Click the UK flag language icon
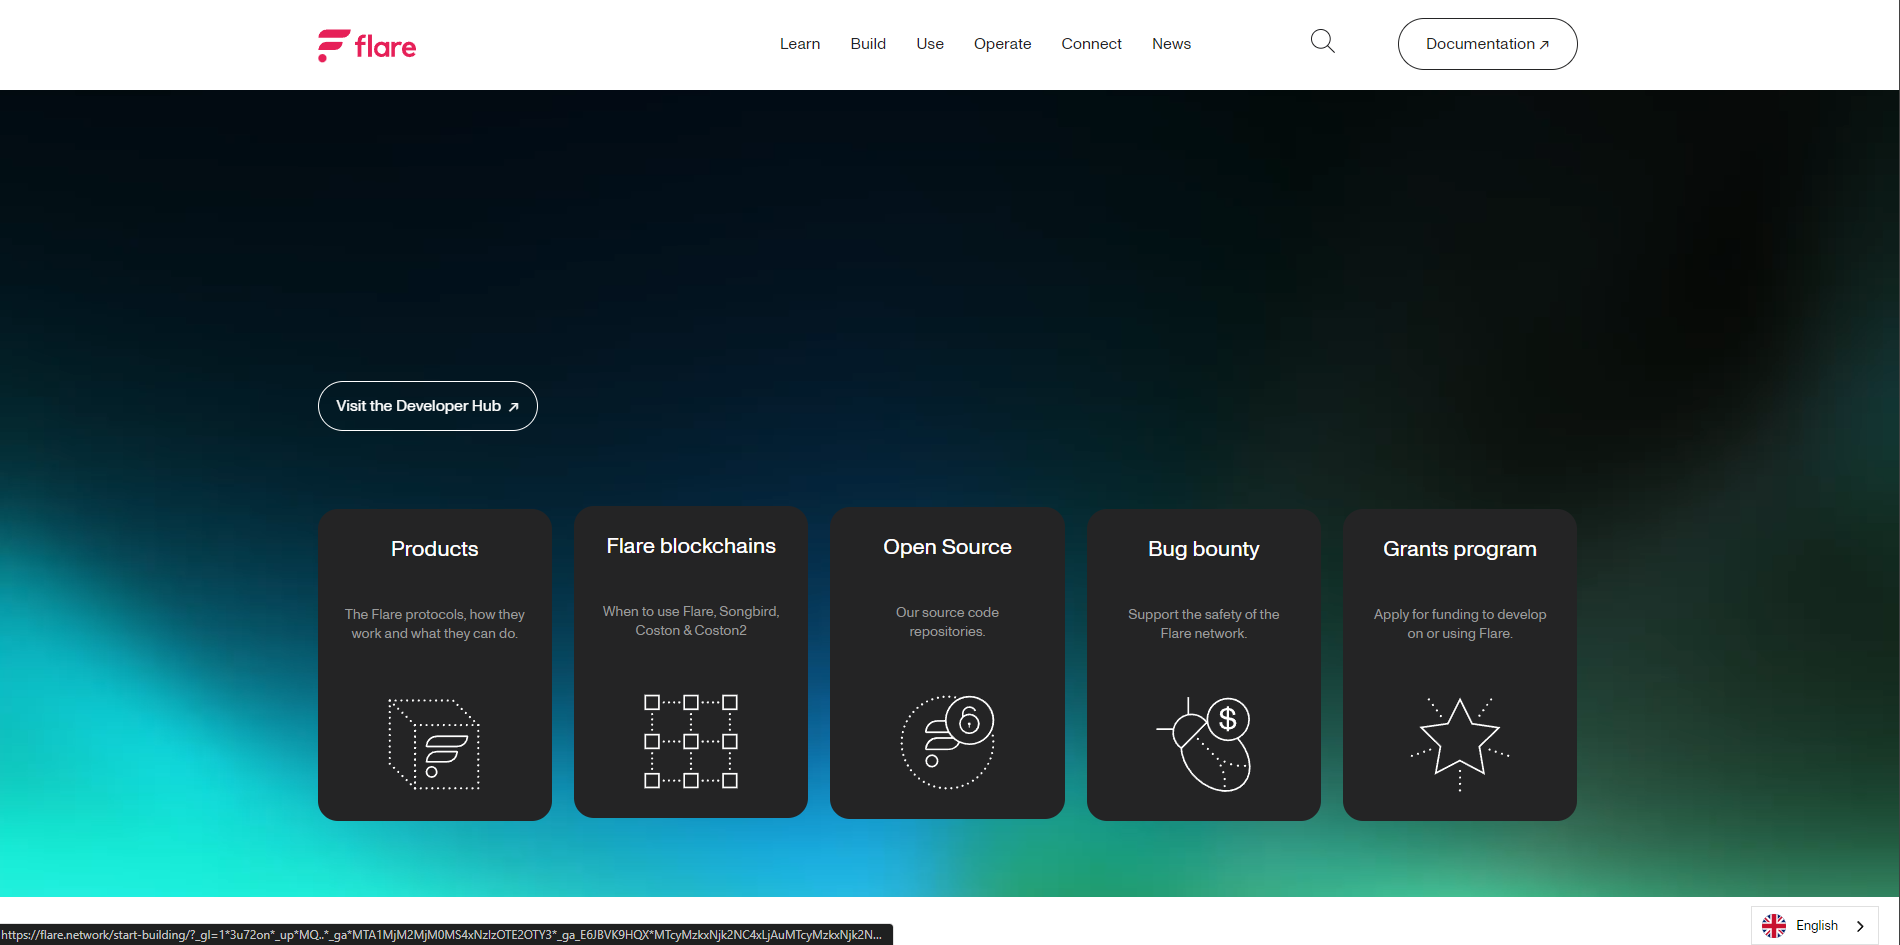This screenshot has width=1900, height=945. click(x=1774, y=926)
